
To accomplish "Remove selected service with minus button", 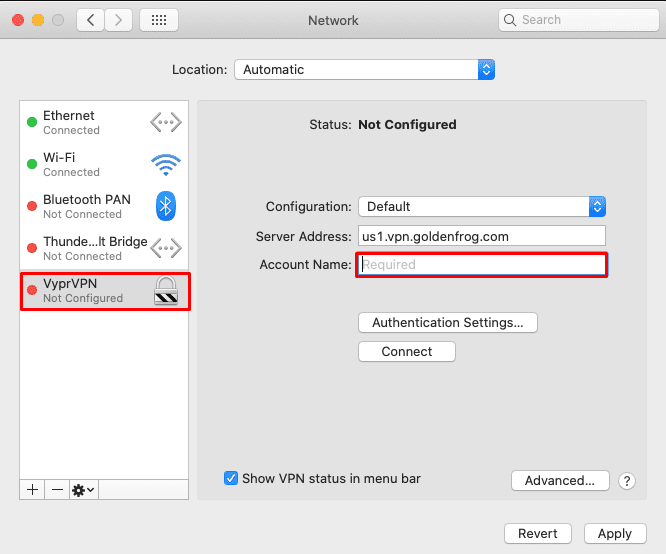I will 57,489.
